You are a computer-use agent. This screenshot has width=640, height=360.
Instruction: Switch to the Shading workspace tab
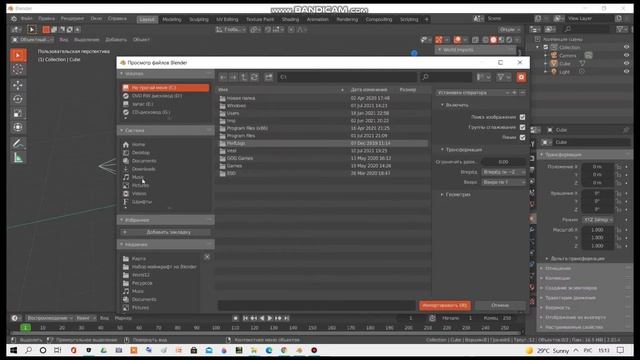(x=290, y=20)
